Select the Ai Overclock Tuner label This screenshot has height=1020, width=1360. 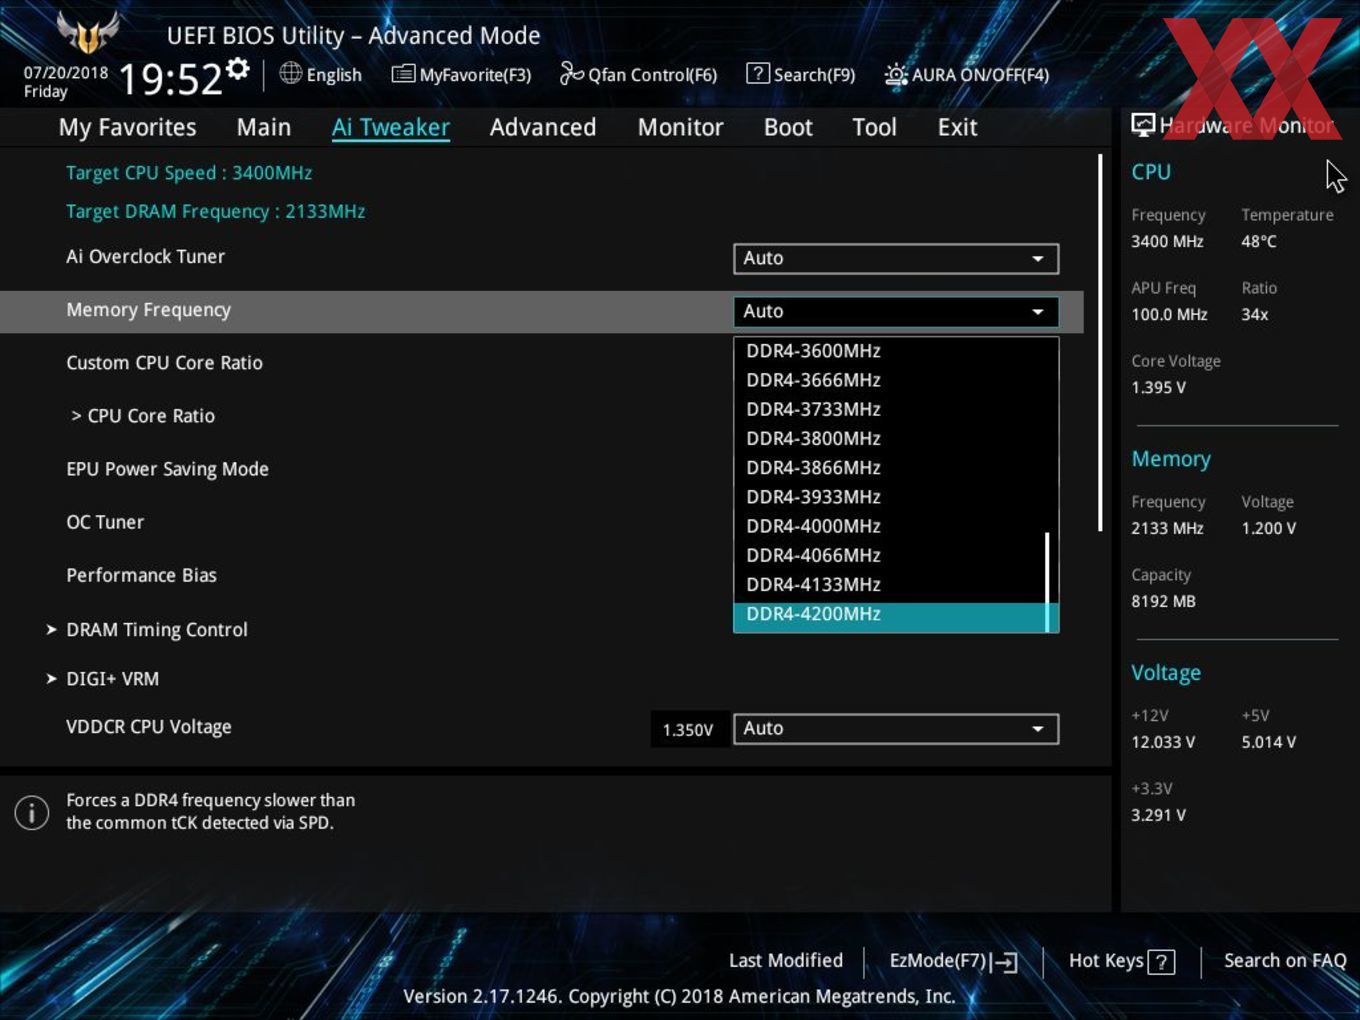145,257
